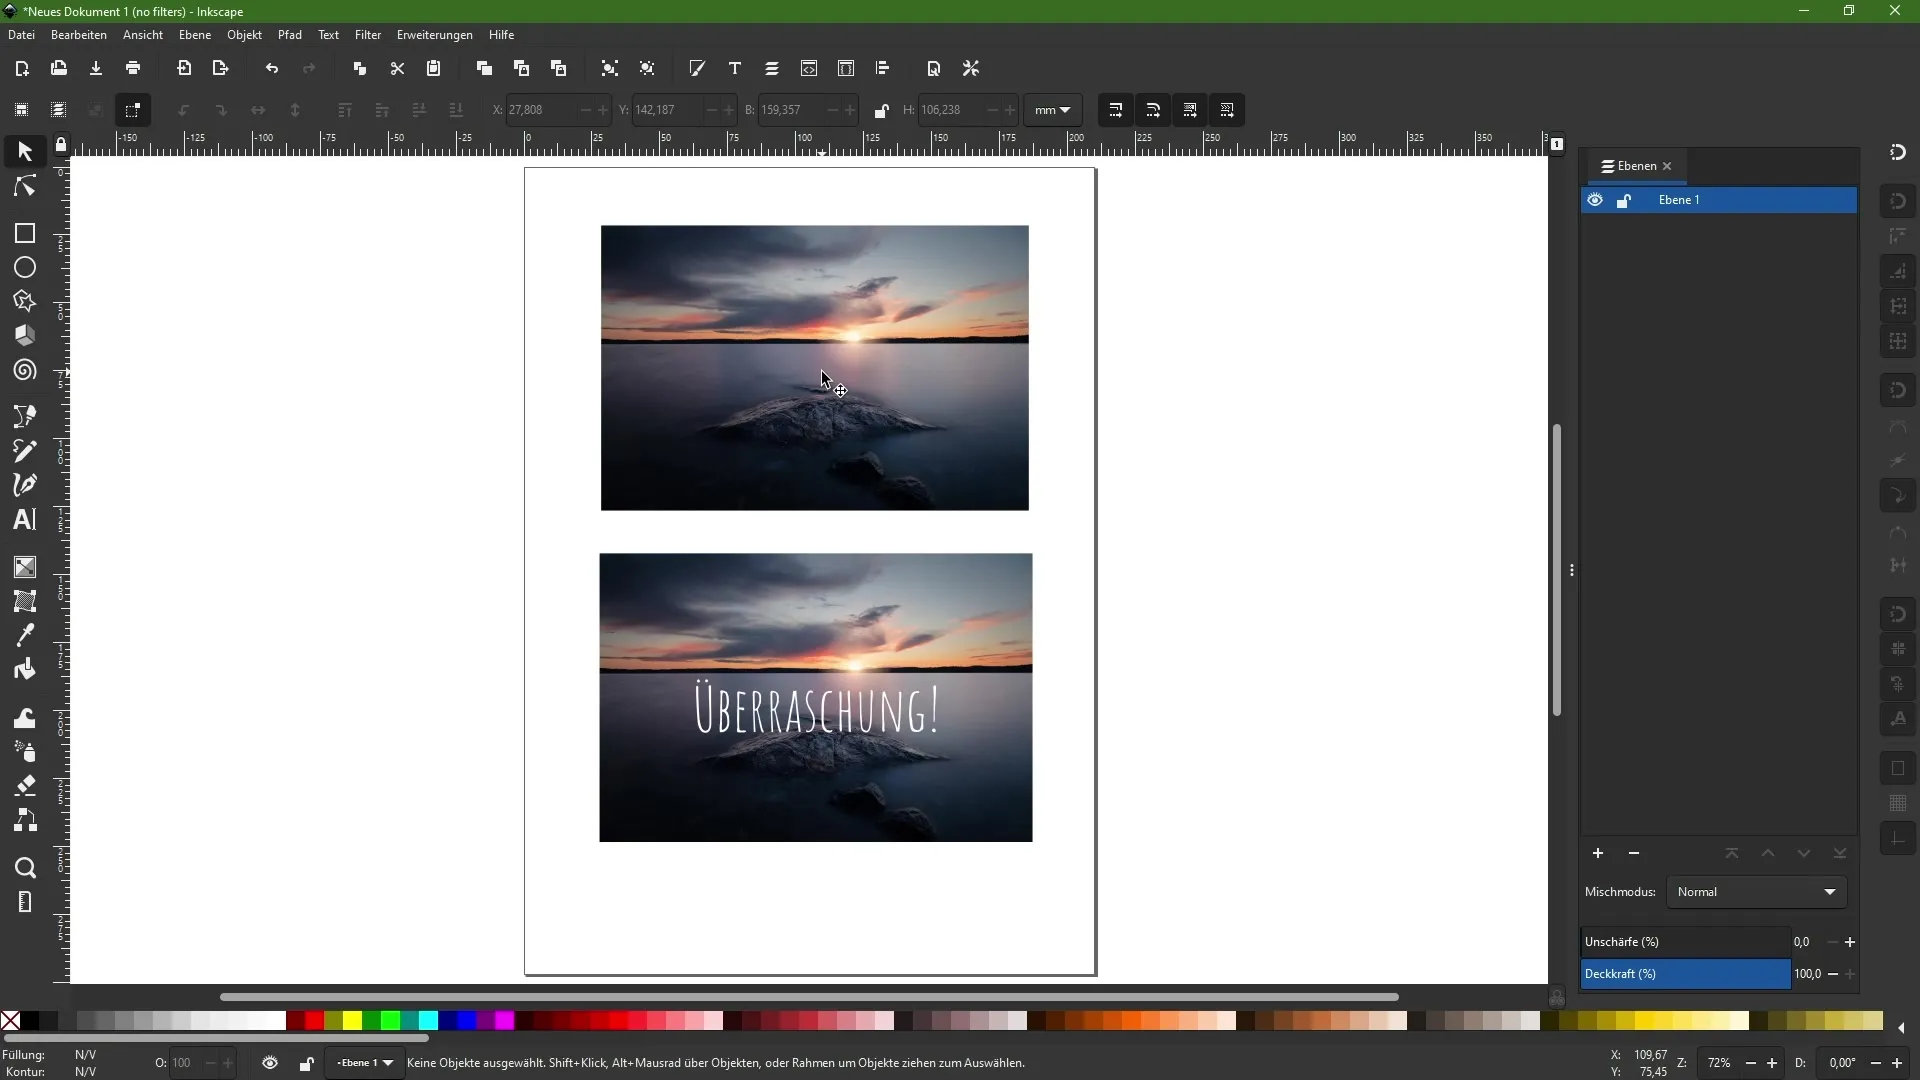
Task: Open Mischmodus blending mode dropdown
Action: (1754, 891)
